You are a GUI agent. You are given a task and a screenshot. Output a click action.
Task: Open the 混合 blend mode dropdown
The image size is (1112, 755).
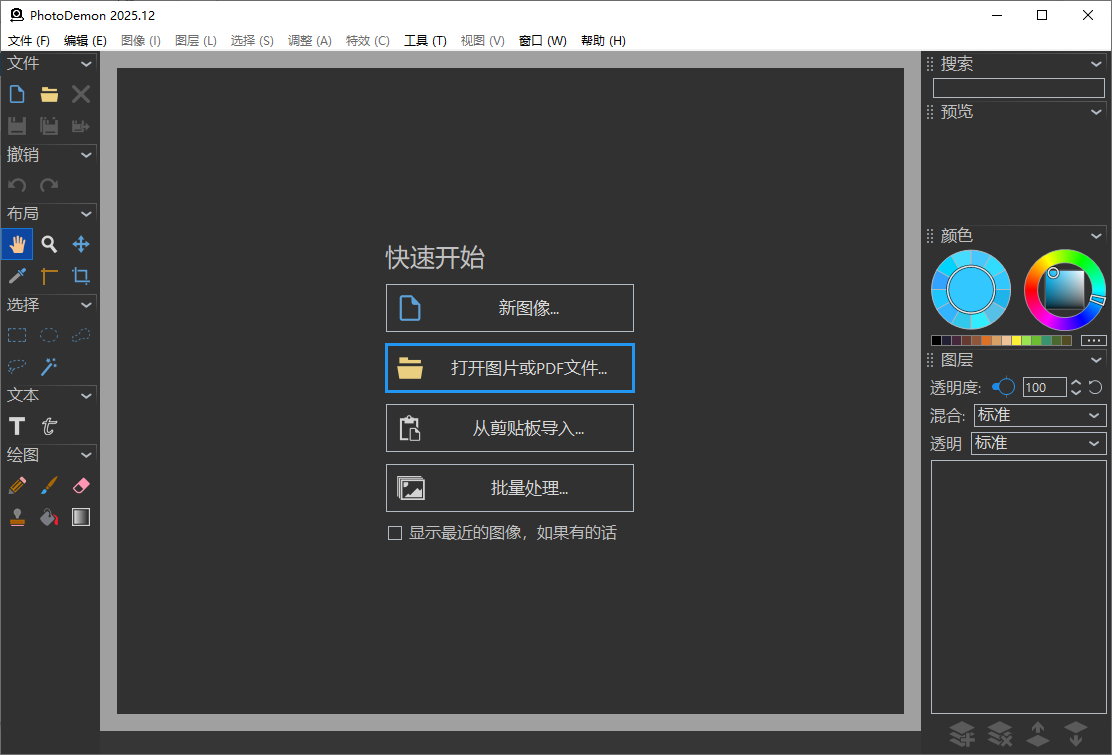coord(1040,415)
